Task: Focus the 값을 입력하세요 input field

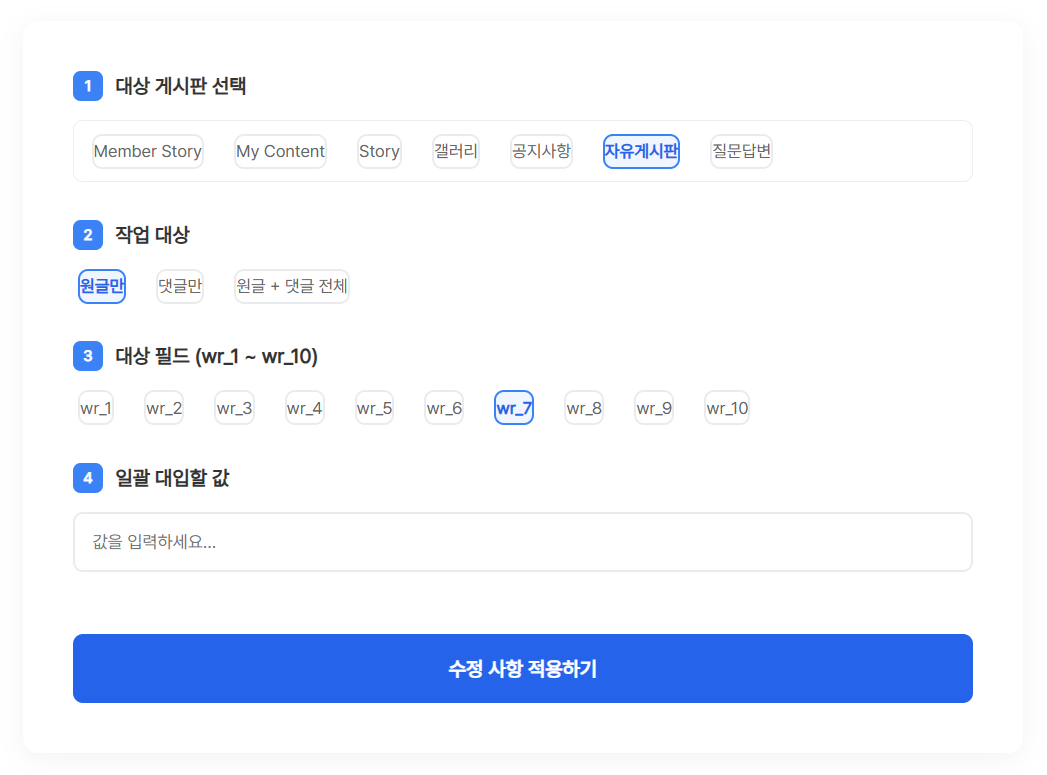Action: pos(523,542)
